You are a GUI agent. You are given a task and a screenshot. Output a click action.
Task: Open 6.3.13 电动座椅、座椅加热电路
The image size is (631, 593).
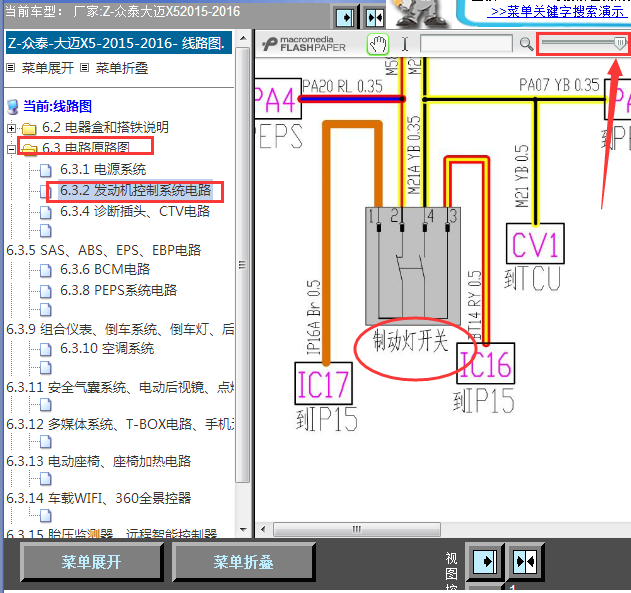pyautogui.click(x=99, y=461)
